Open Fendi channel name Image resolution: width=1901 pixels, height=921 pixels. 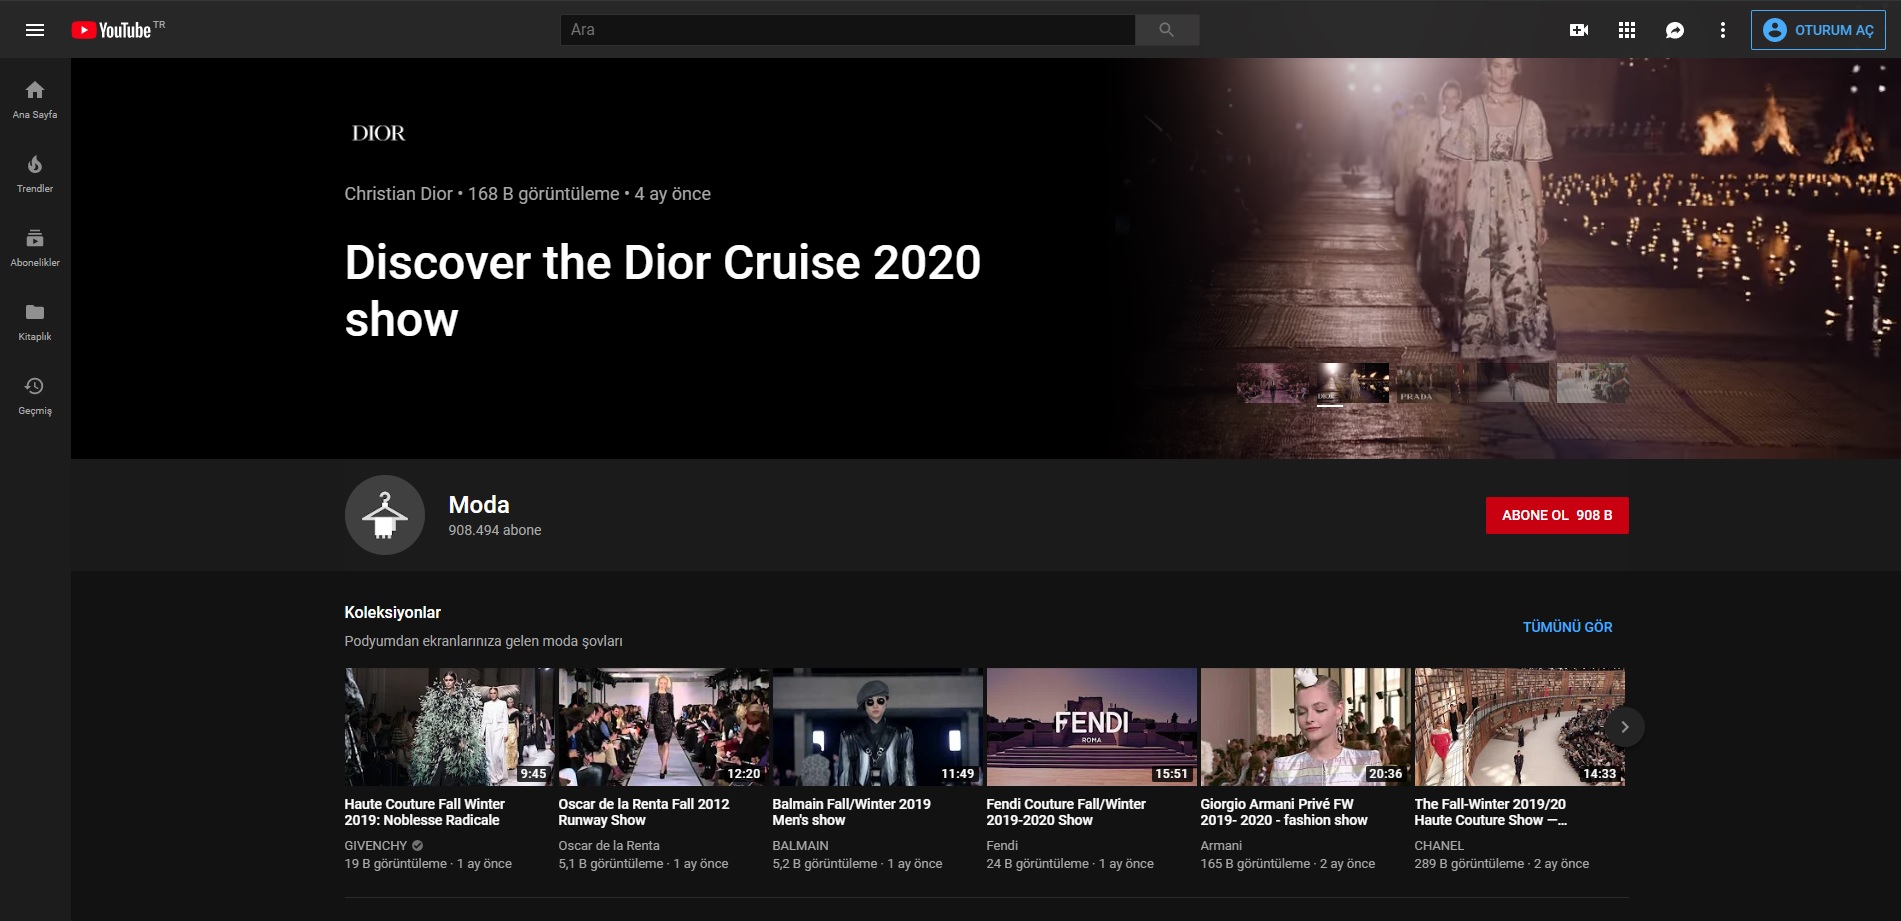click(1002, 845)
